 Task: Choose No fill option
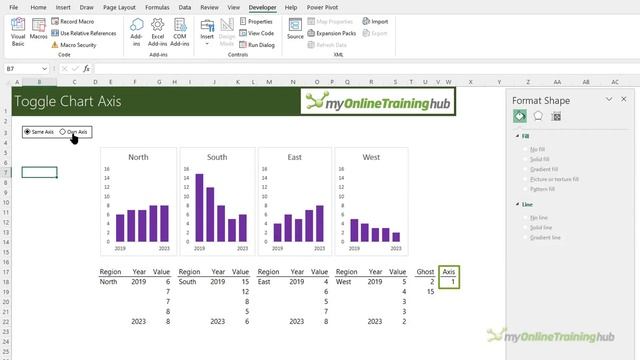534,149
